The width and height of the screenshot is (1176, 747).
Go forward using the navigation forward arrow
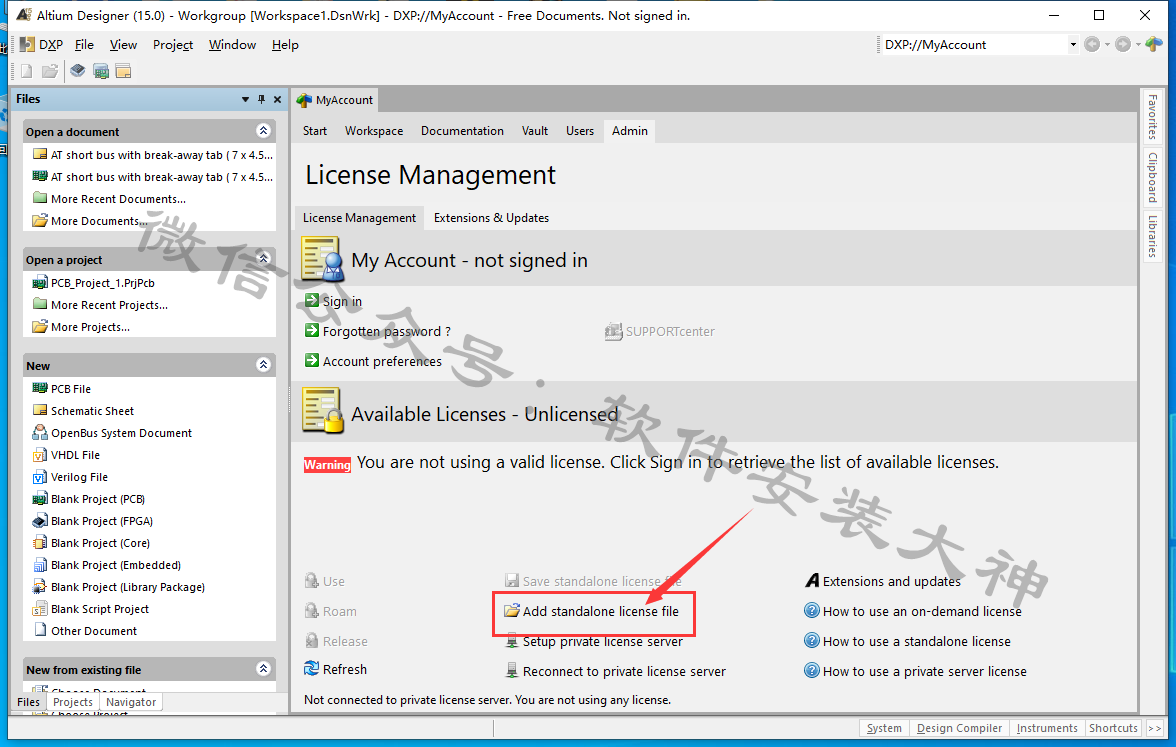1123,44
